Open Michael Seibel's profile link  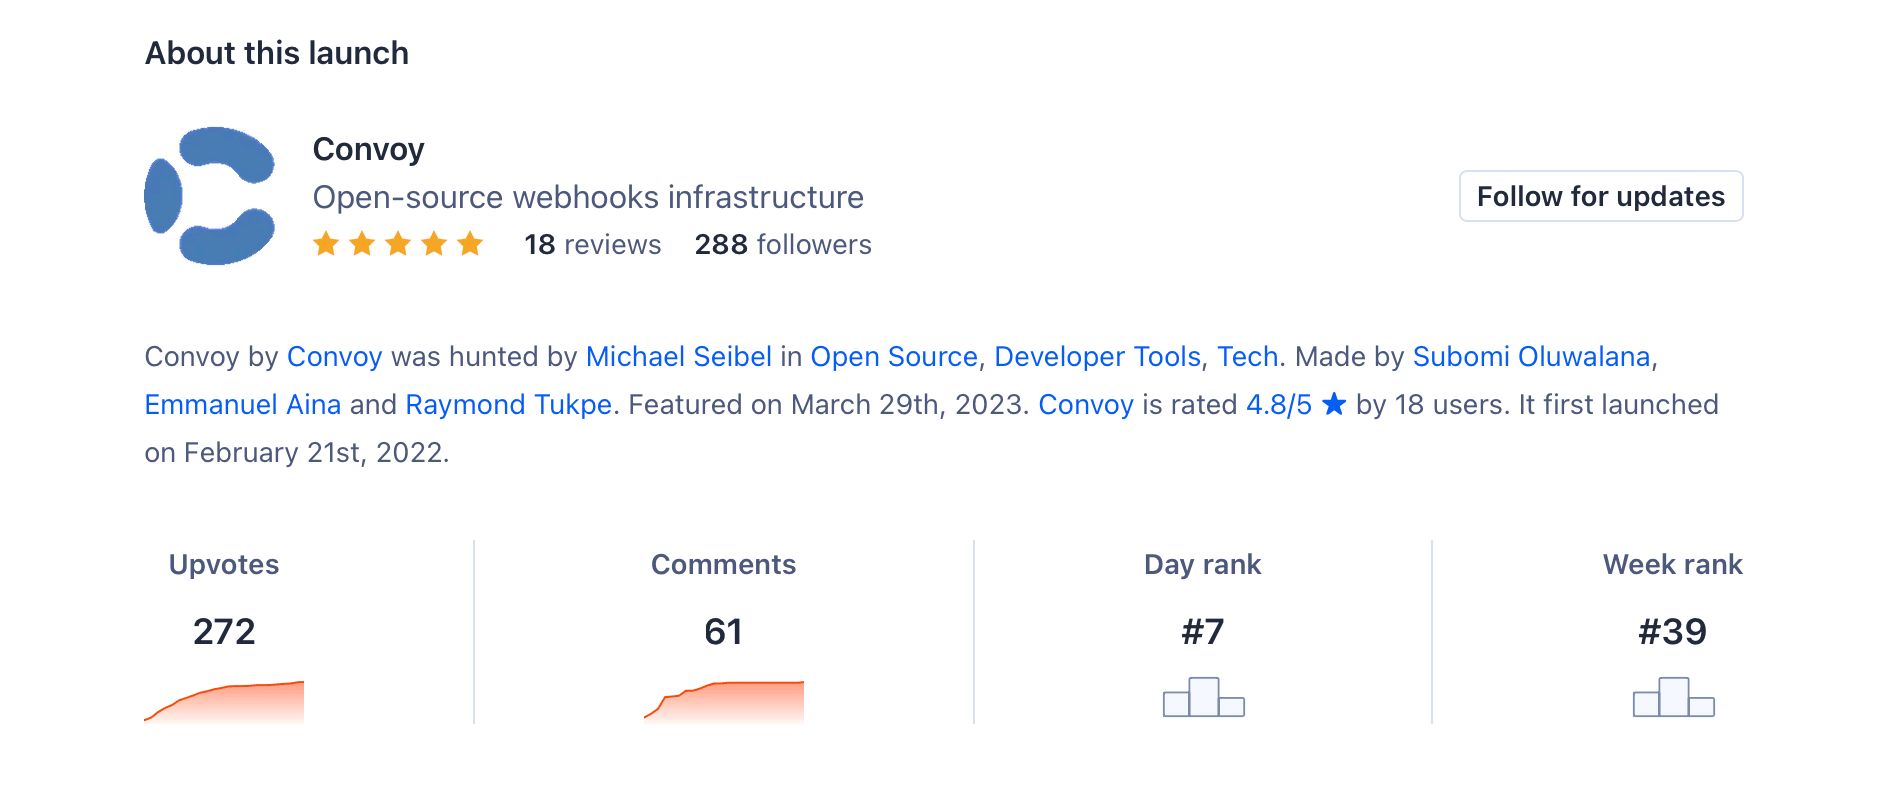click(679, 356)
